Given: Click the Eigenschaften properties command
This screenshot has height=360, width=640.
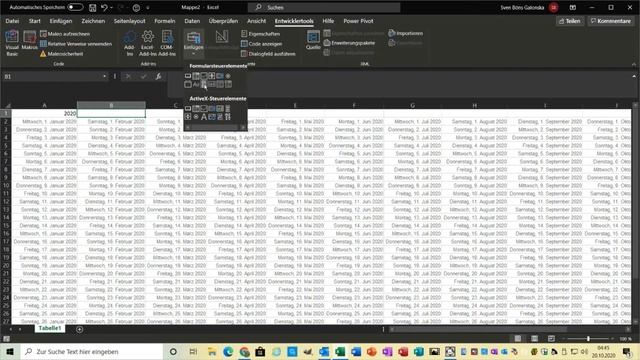Looking at the screenshot, I should coord(260,34).
